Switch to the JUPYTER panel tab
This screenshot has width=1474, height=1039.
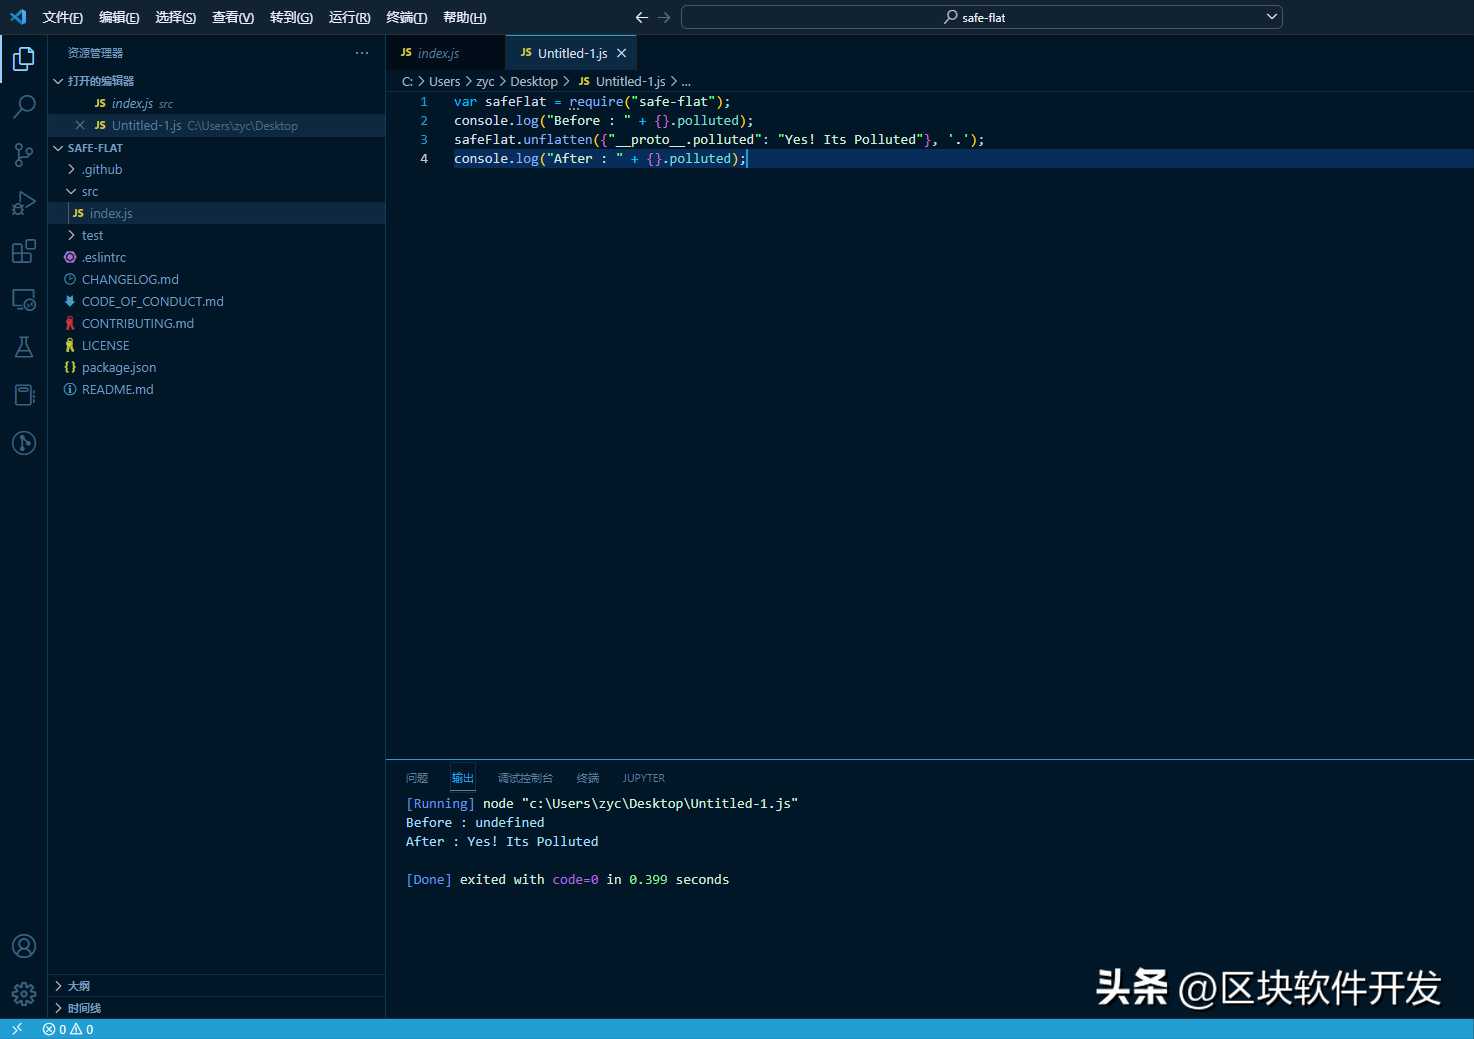643,778
